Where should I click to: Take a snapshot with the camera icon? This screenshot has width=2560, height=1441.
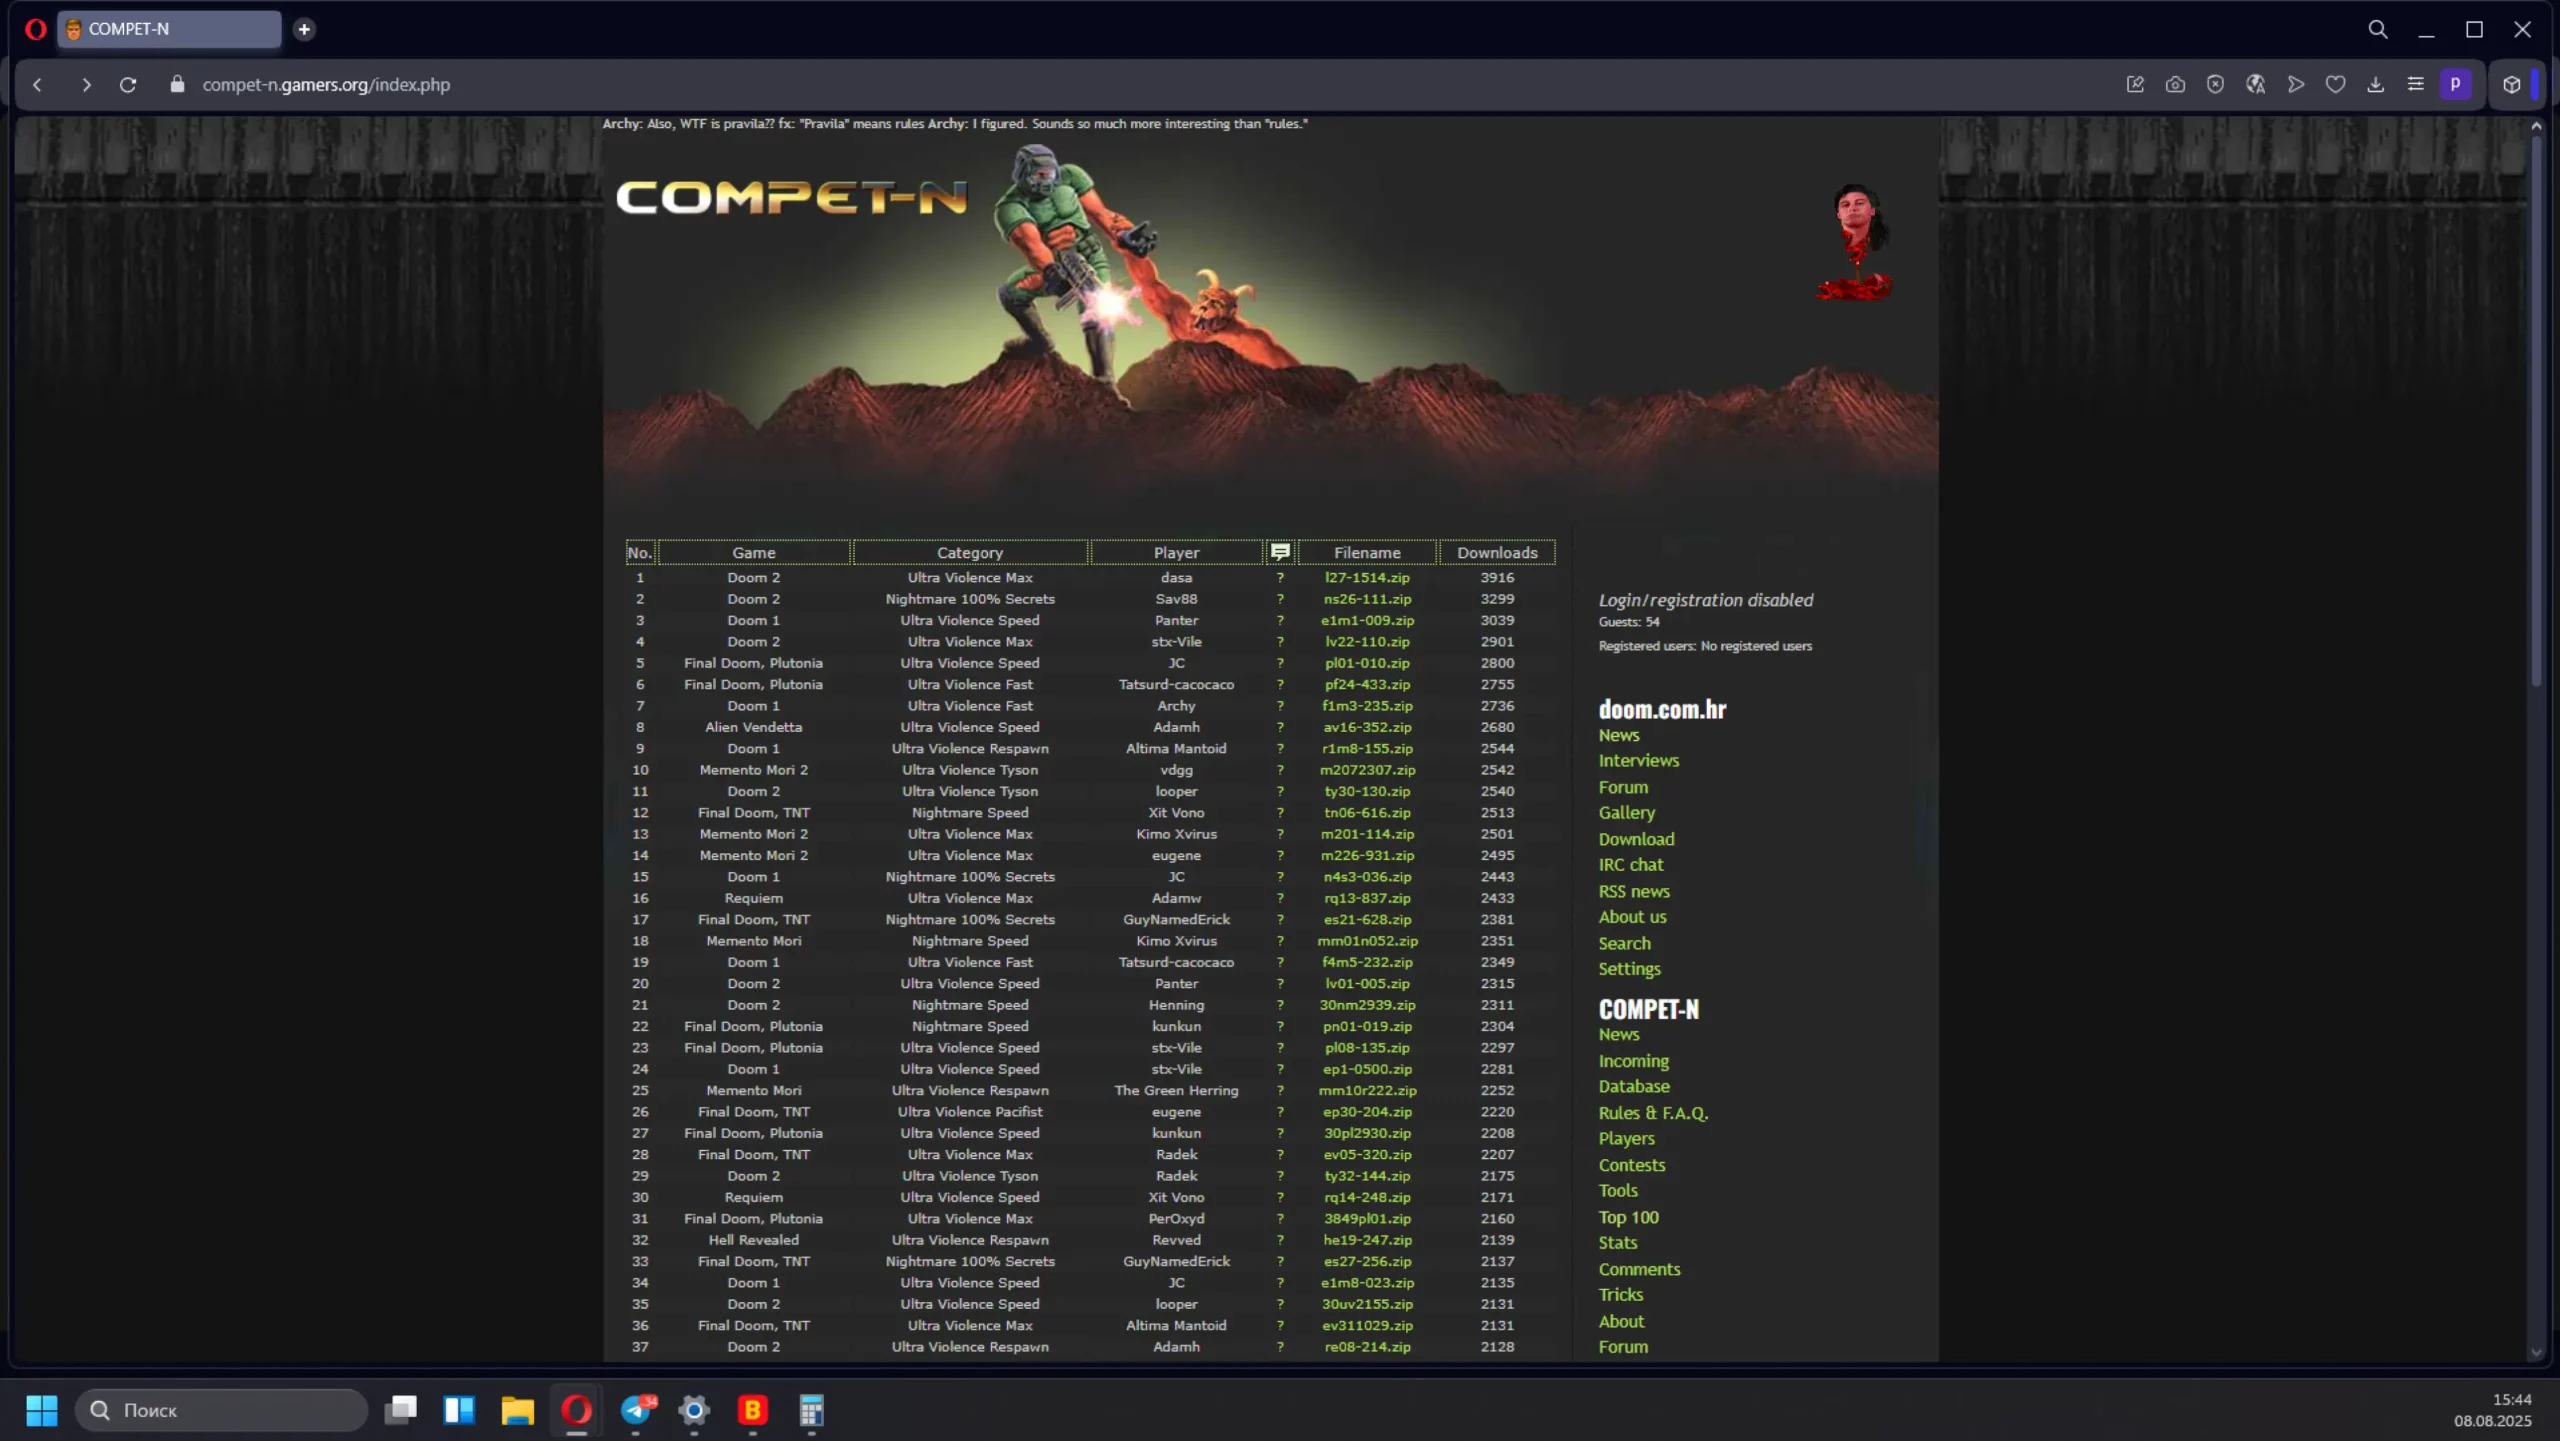(2175, 85)
